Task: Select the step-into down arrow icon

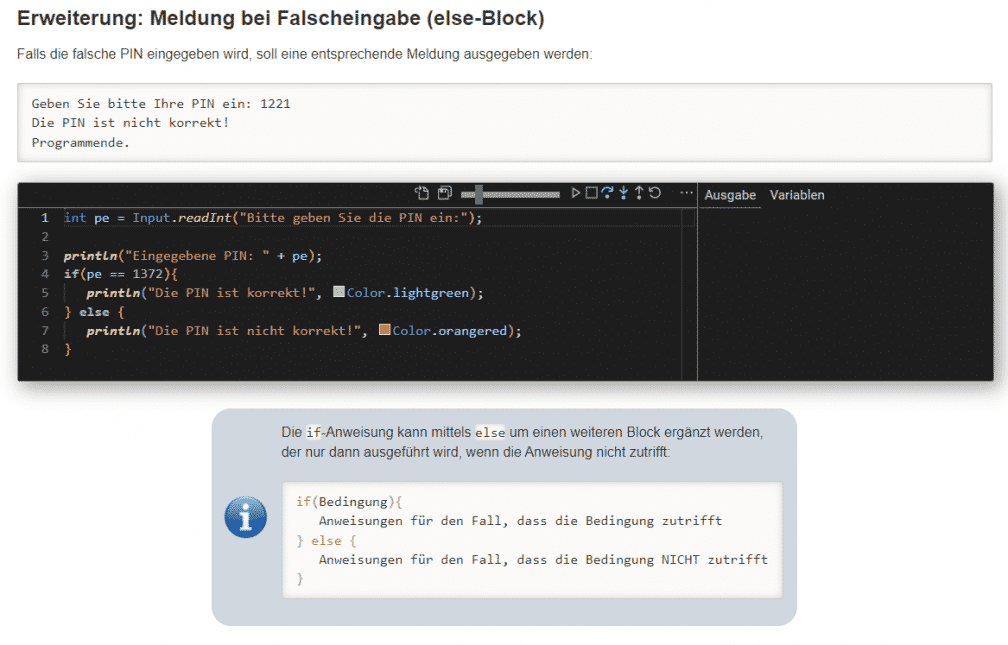Action: click(x=622, y=193)
